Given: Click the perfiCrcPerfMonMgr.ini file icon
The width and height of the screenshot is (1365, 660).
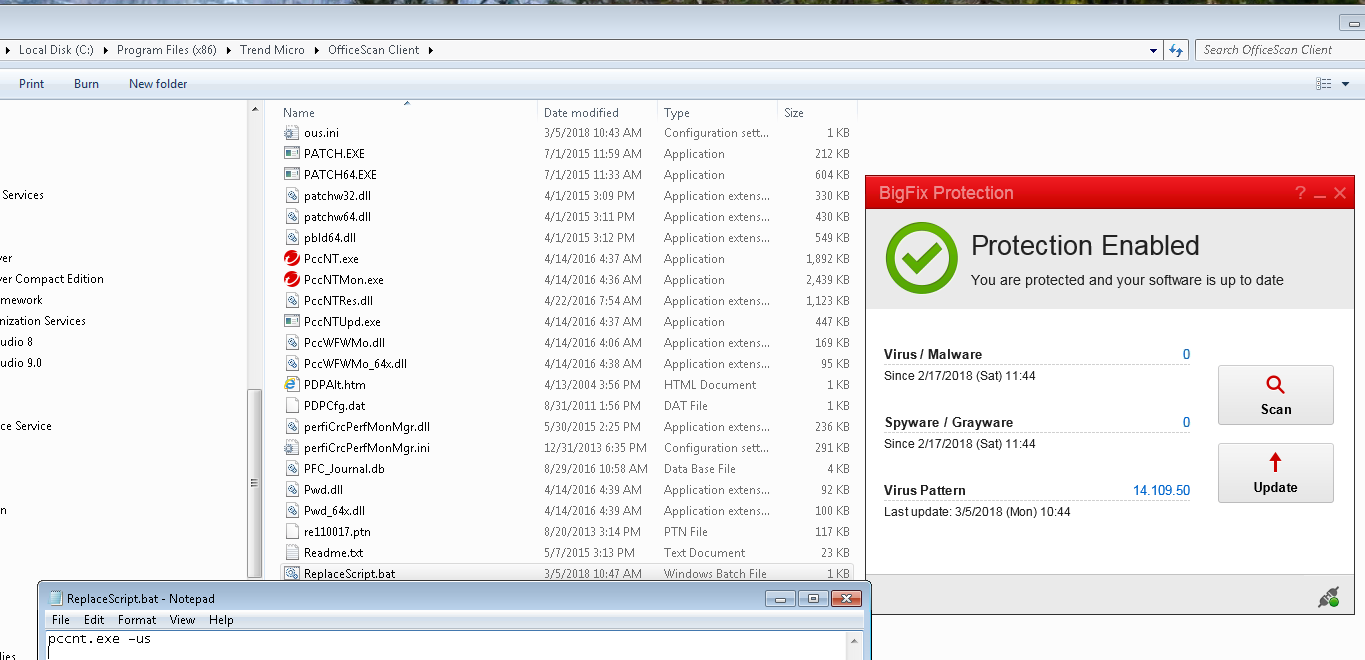Looking at the screenshot, I should coord(291,448).
